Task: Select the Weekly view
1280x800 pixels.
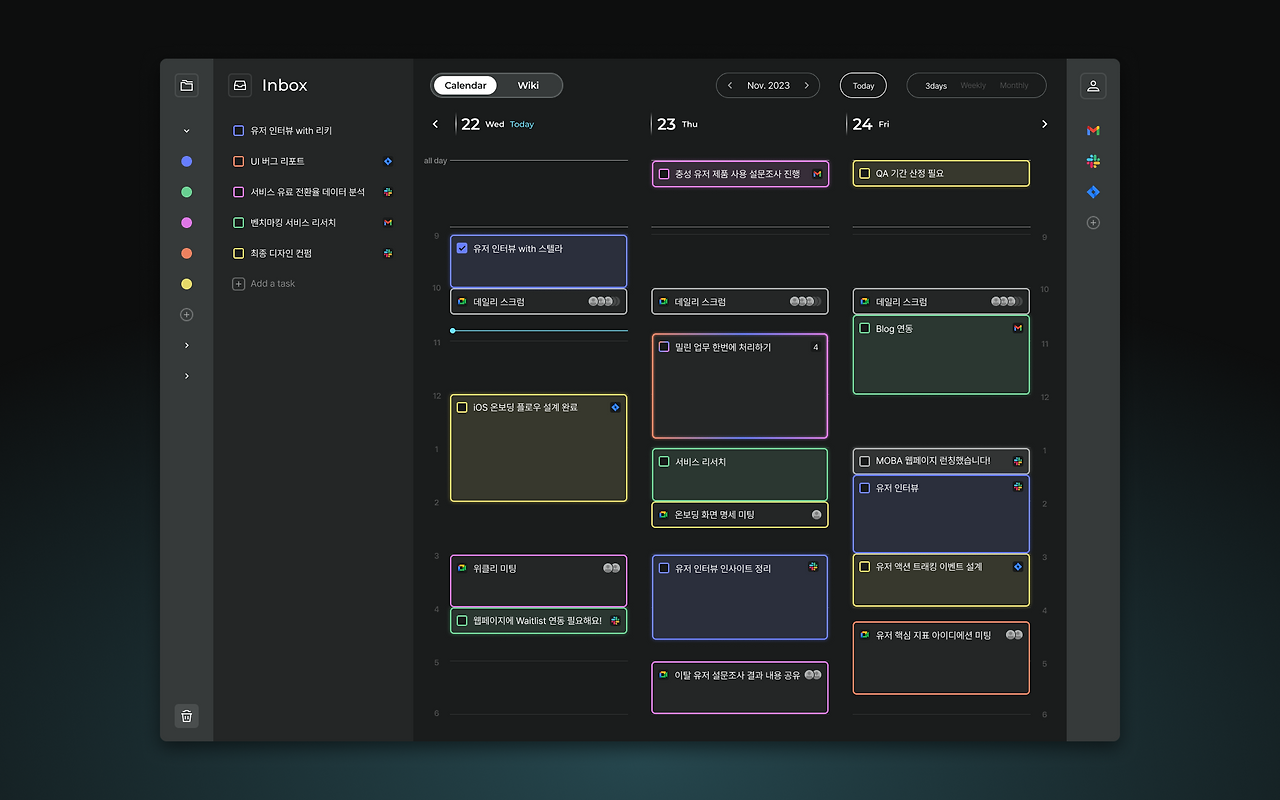Action: click(973, 86)
